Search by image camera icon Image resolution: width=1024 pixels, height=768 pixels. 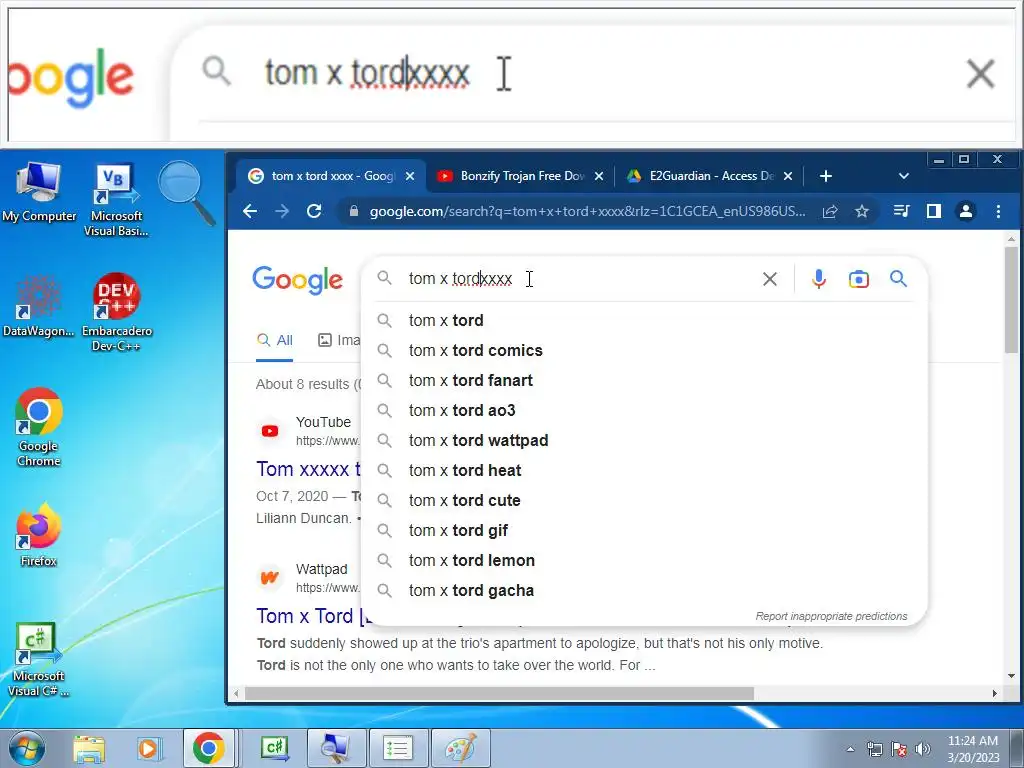click(859, 279)
